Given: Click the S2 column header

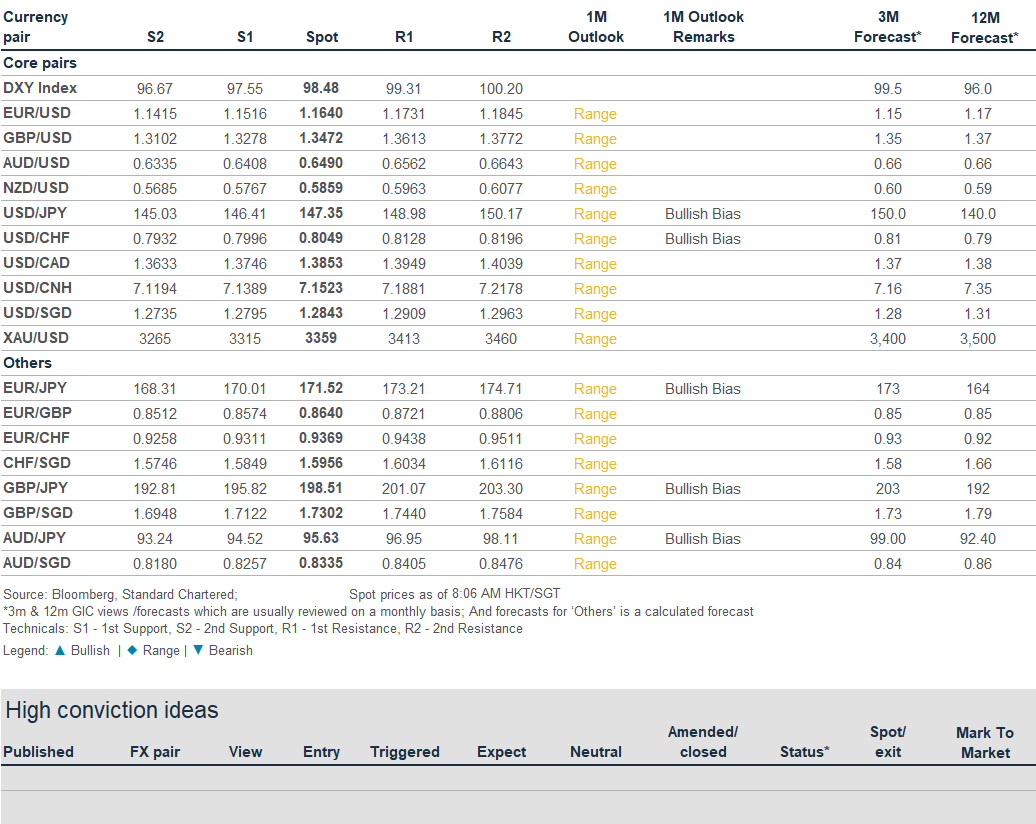Looking at the screenshot, I should pos(155,37).
